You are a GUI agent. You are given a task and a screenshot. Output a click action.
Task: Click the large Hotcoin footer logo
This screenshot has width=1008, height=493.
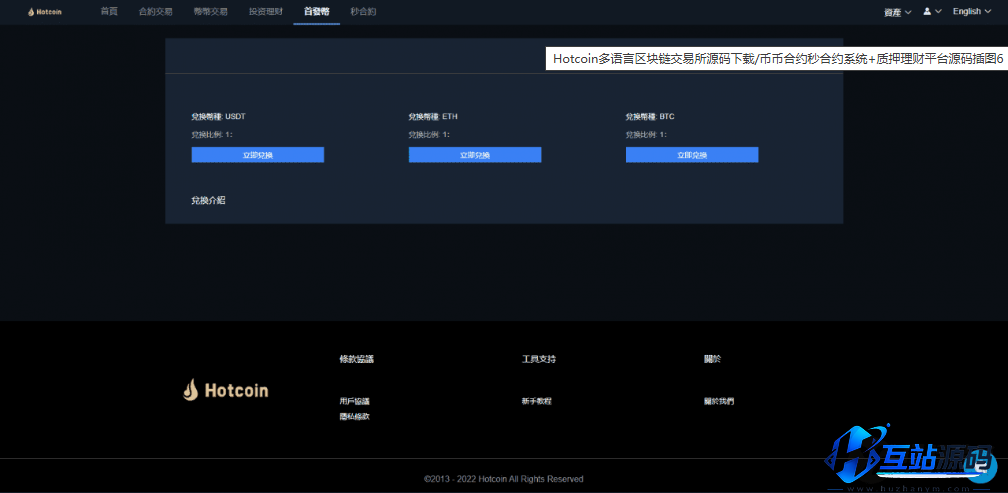tap(226, 390)
